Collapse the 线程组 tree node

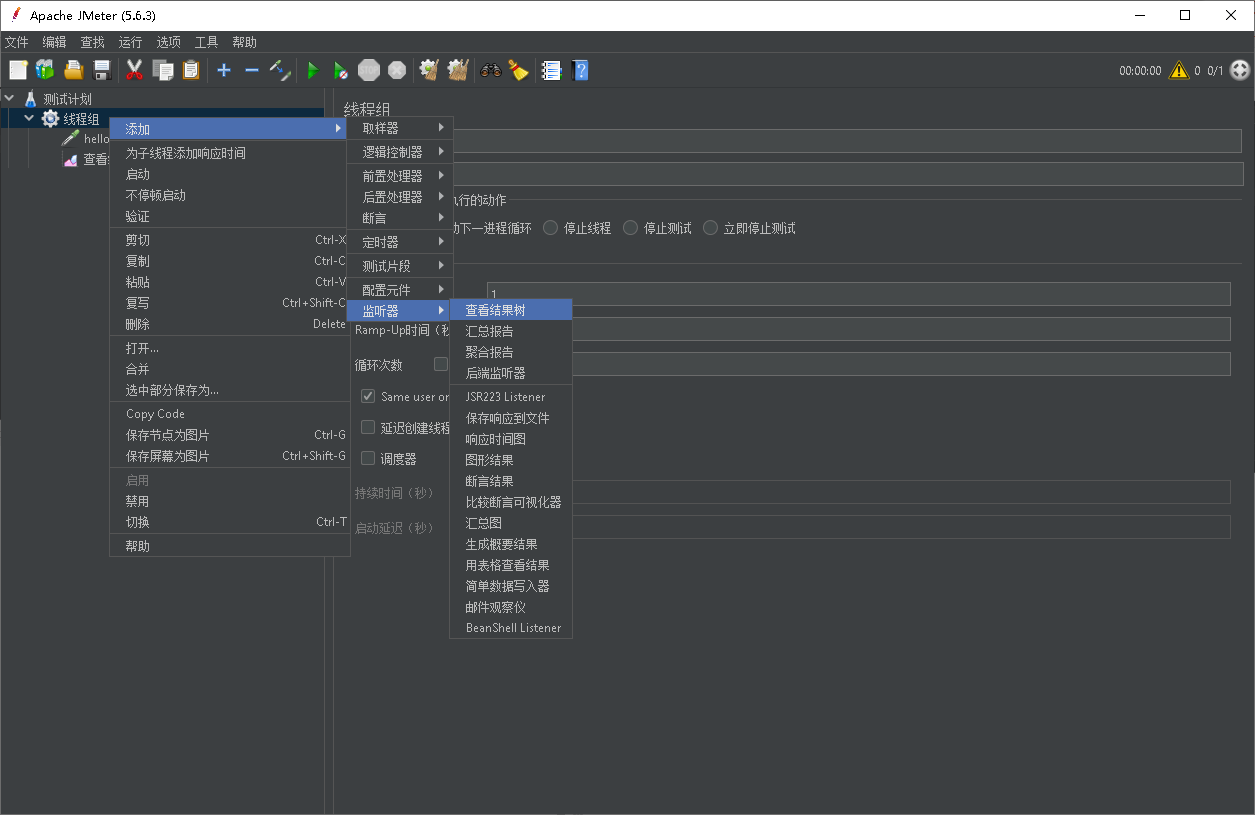point(29,119)
